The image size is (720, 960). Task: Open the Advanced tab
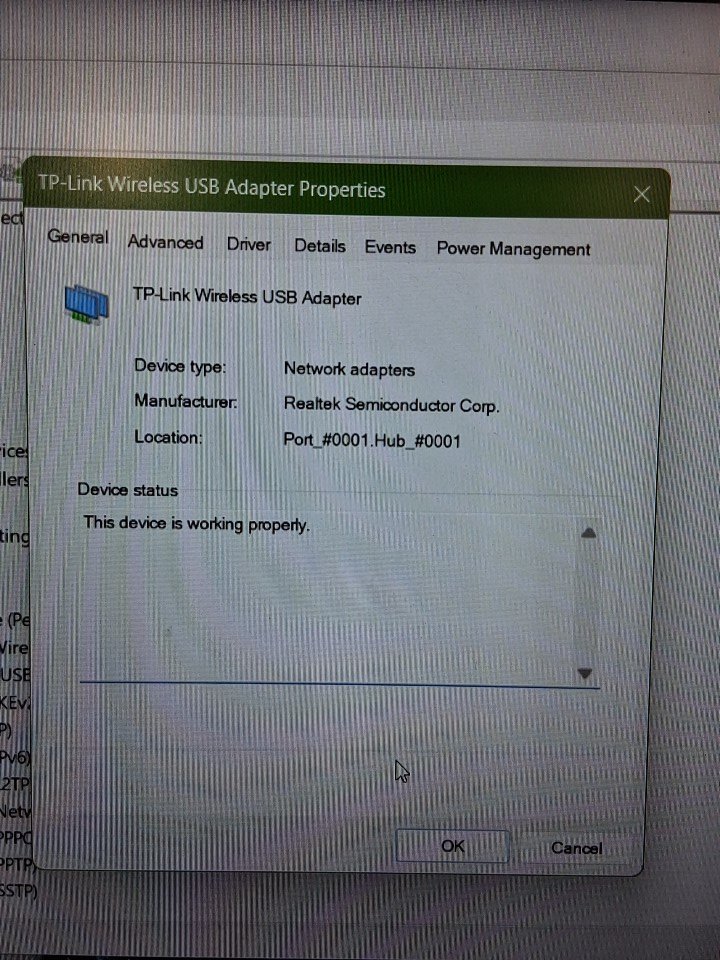point(165,243)
